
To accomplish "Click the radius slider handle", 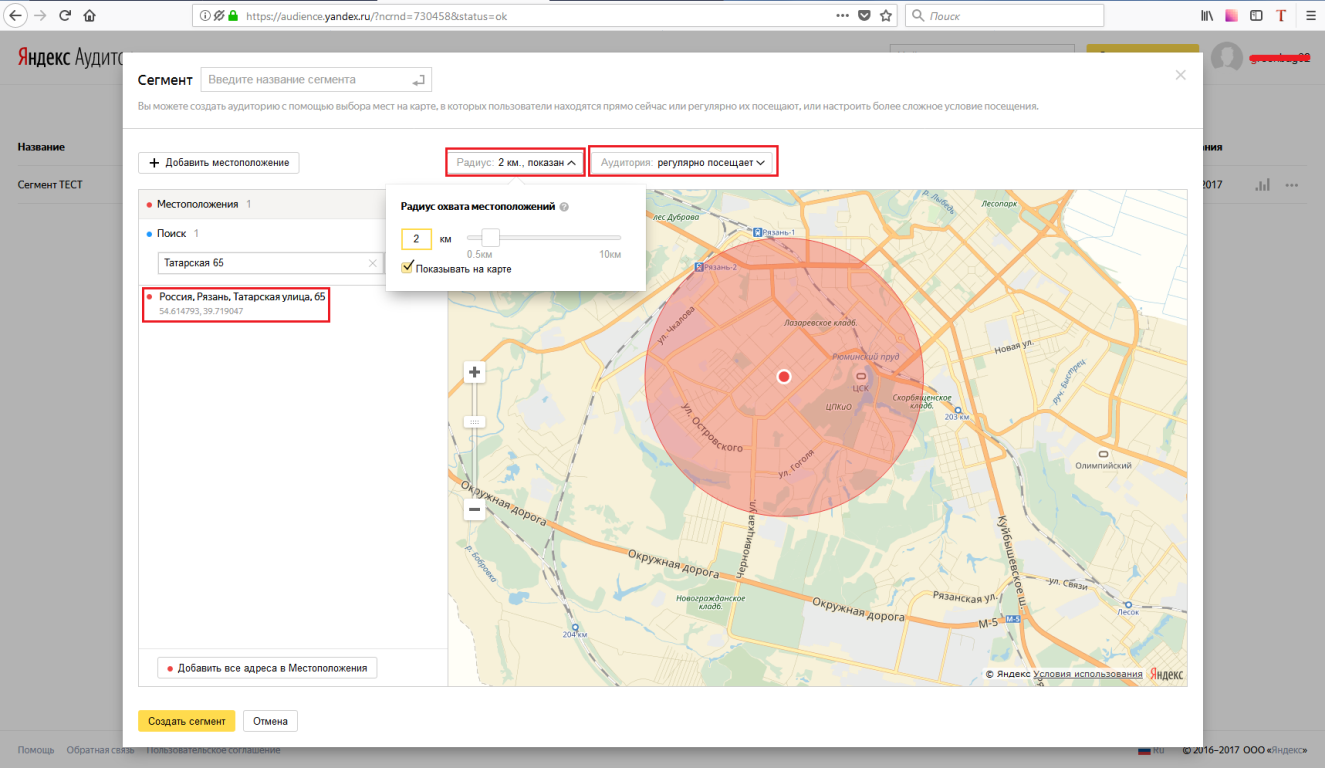I will pos(490,237).
